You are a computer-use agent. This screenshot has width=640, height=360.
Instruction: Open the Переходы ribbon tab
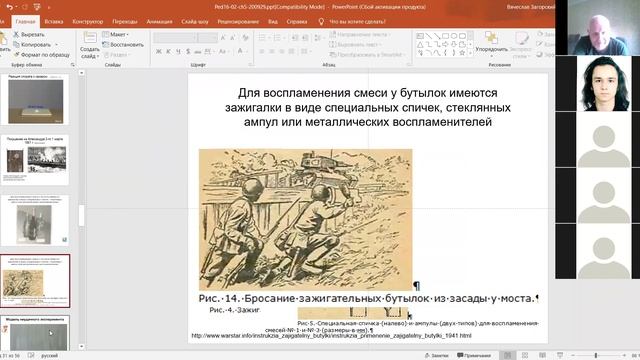[125, 22]
